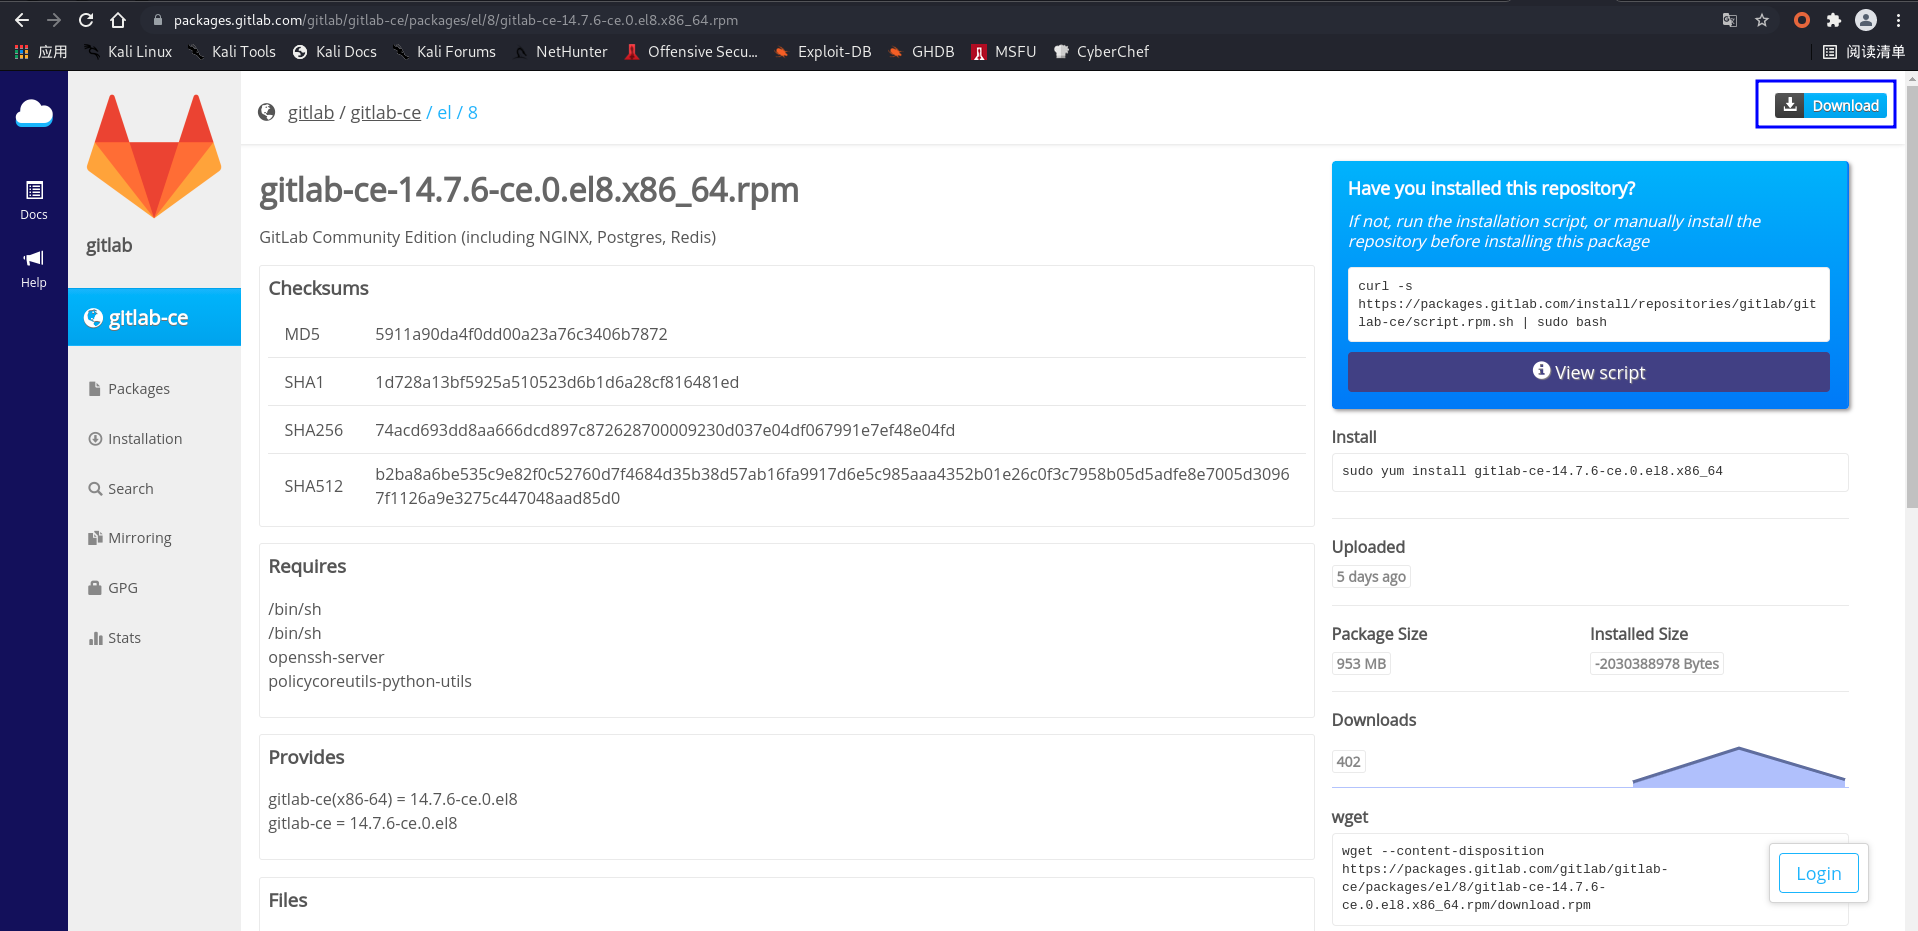Click the packagecloud cloud logo
This screenshot has height=931, width=1918.
tap(34, 113)
